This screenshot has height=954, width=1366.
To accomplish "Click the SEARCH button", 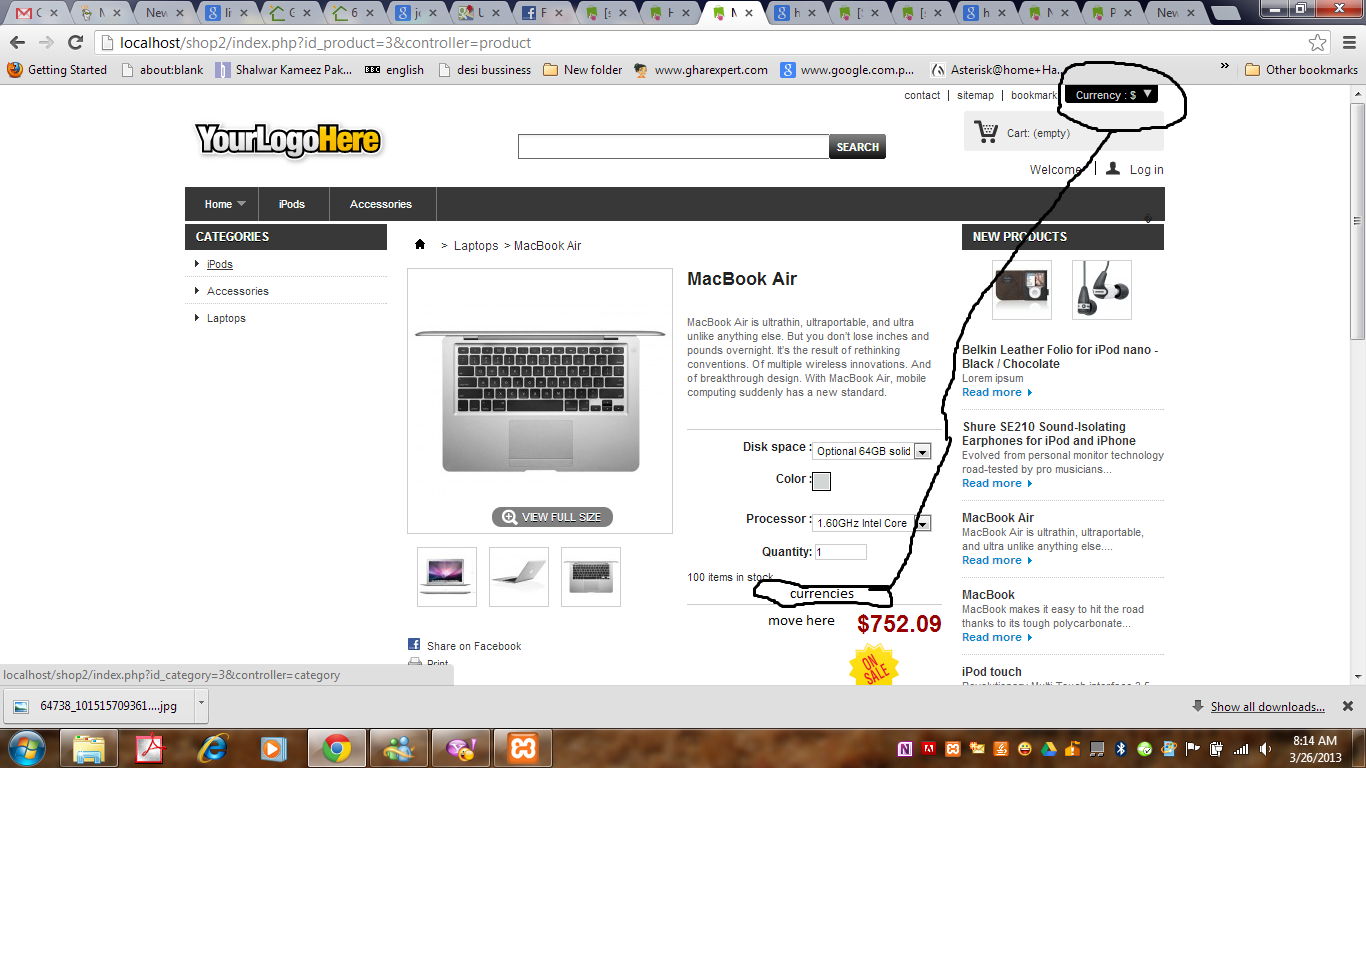I will (857, 147).
